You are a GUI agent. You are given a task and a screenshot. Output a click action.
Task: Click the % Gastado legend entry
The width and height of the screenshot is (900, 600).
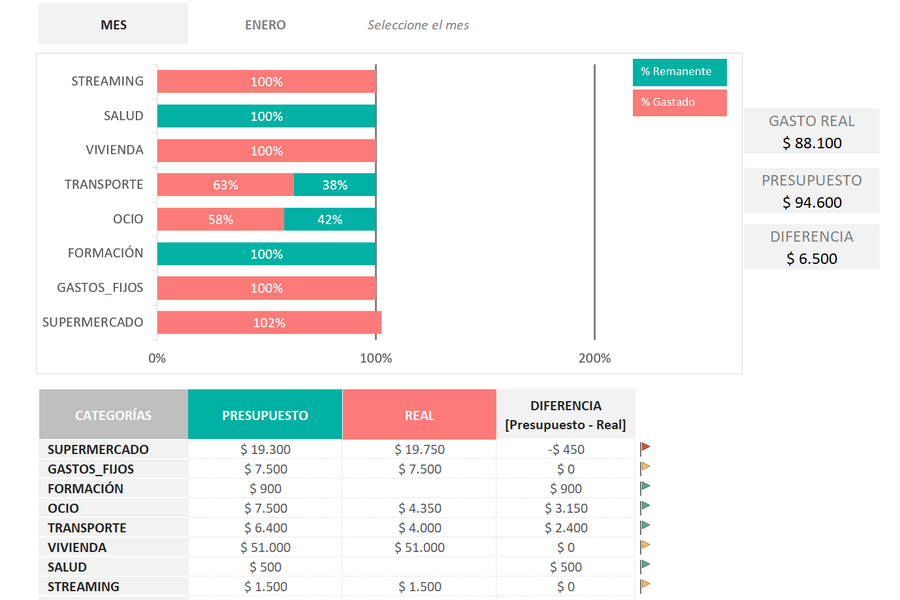(x=679, y=102)
